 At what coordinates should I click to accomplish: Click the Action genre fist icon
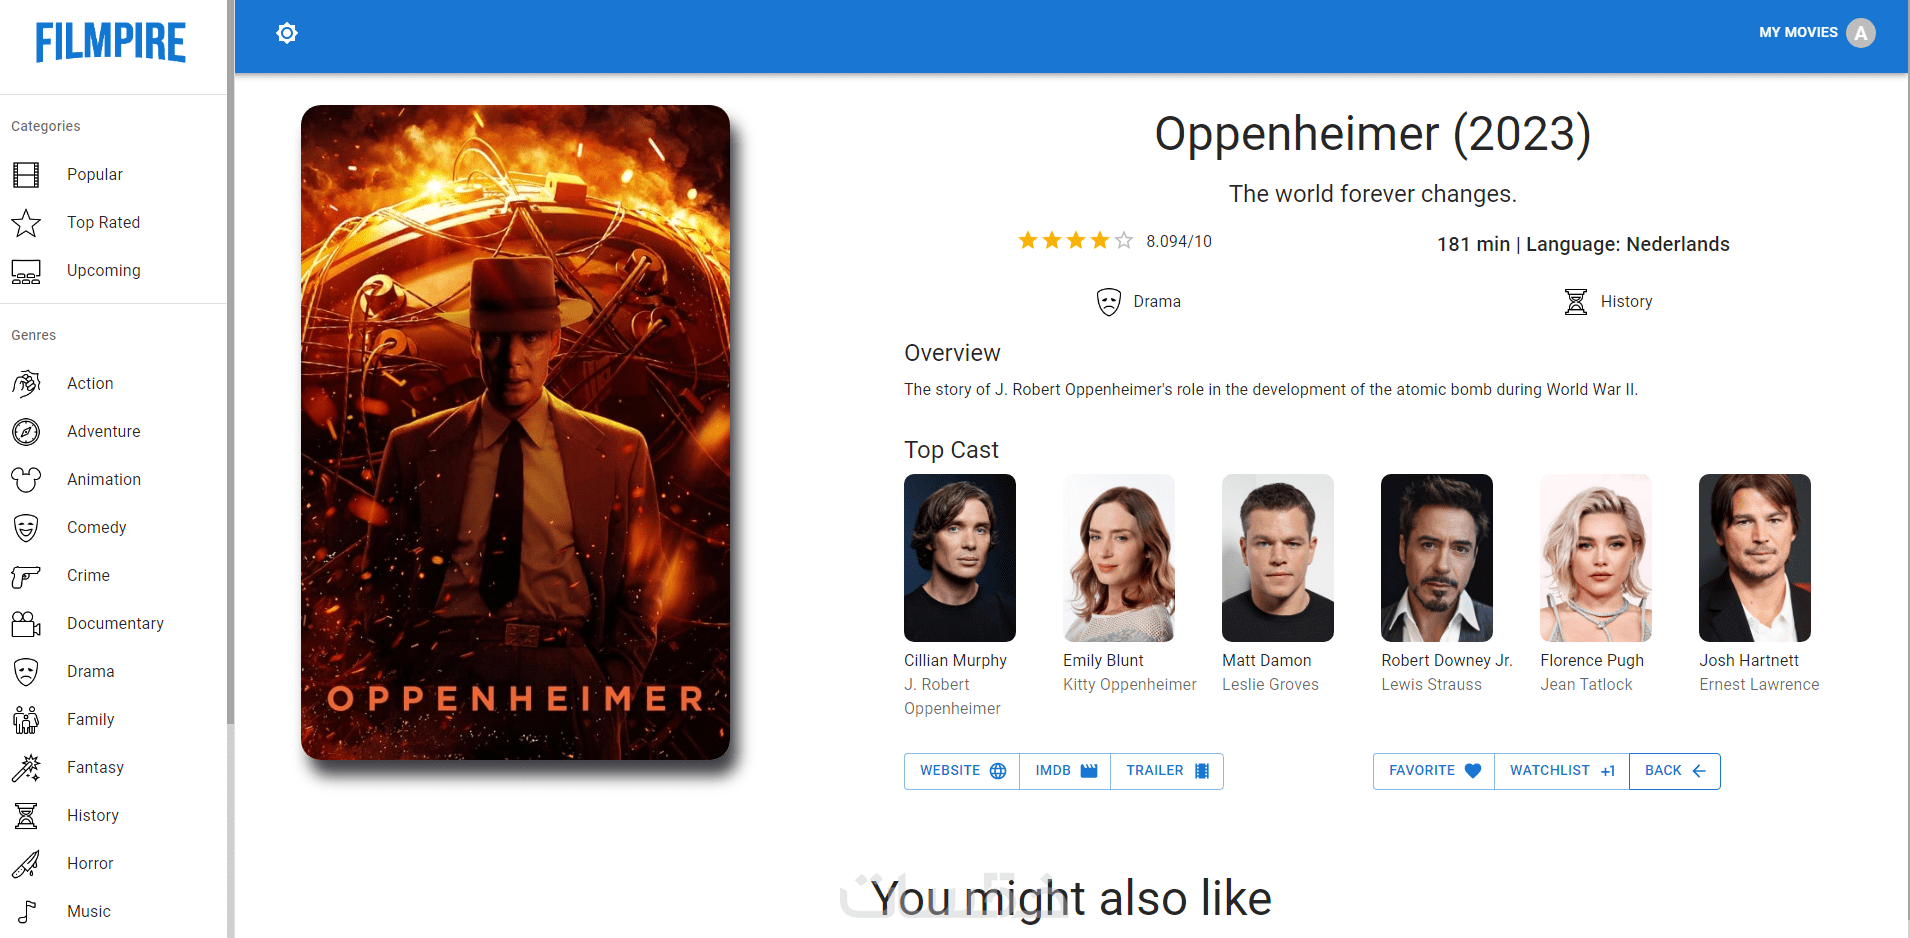coord(26,384)
